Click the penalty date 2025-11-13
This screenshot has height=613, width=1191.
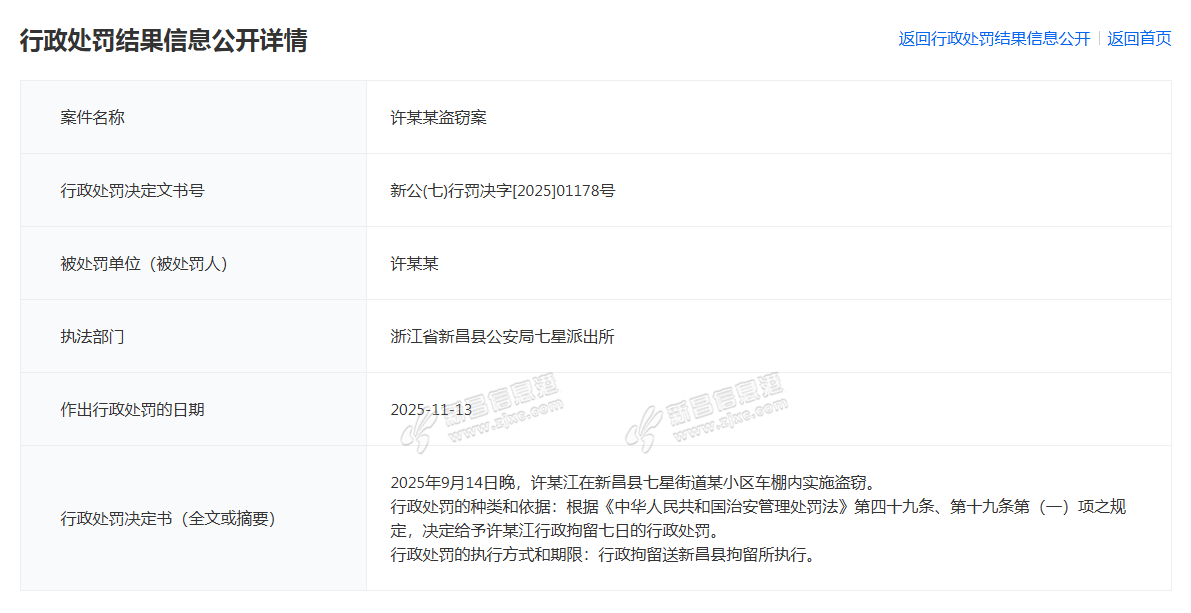[x=431, y=410]
